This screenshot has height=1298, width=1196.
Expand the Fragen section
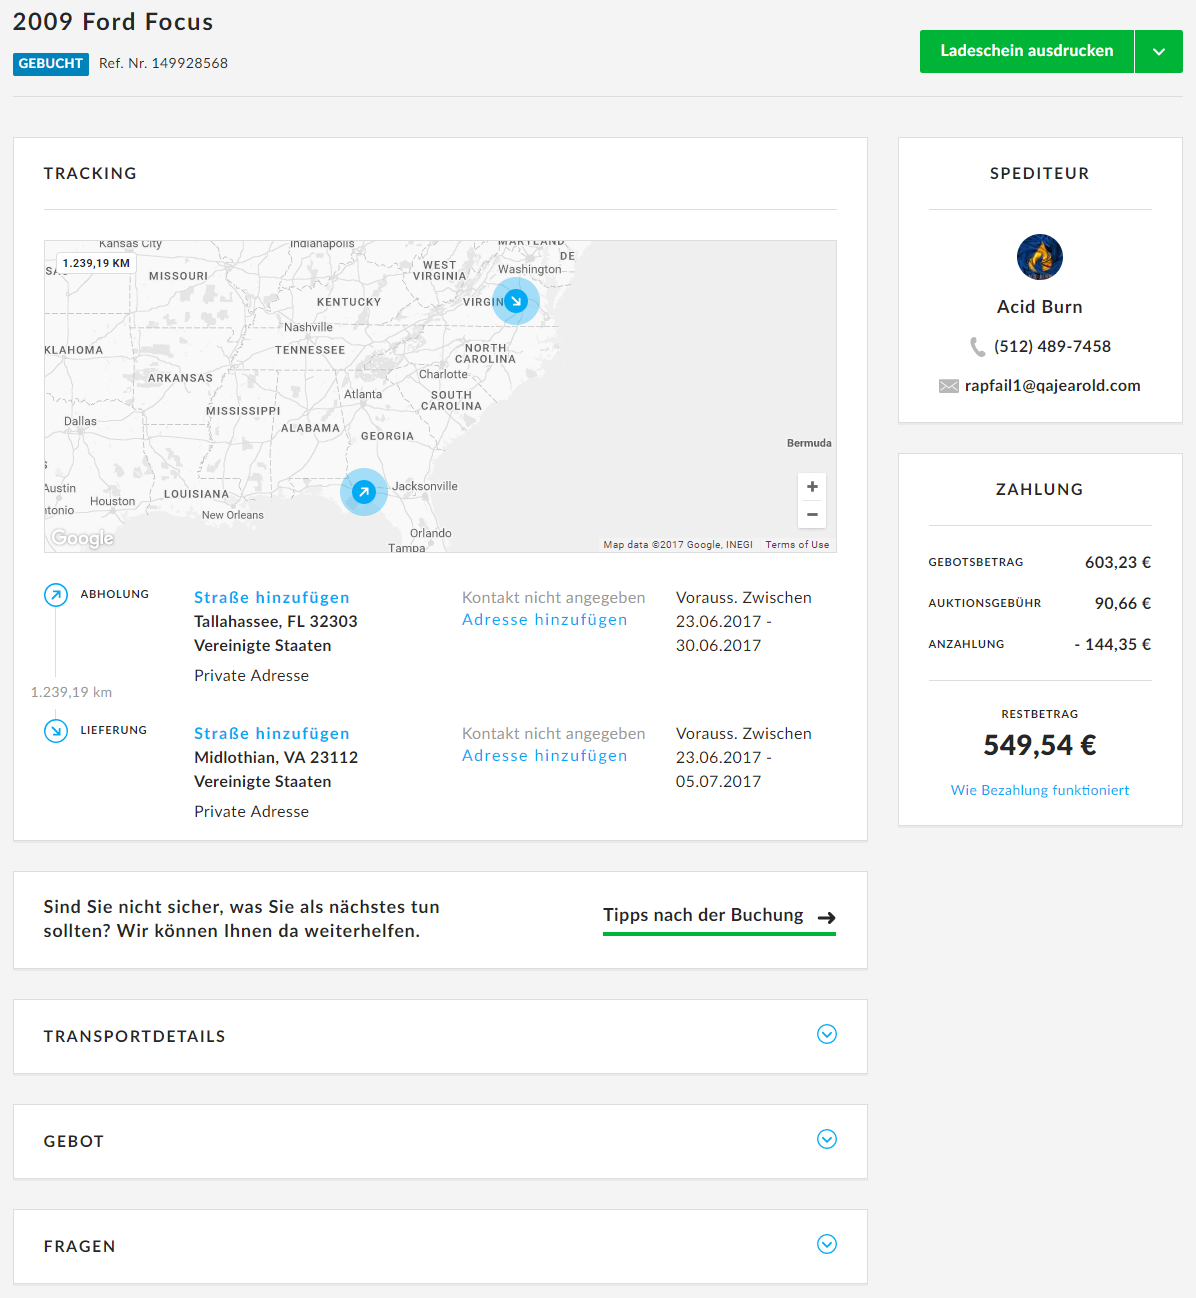point(826,1245)
